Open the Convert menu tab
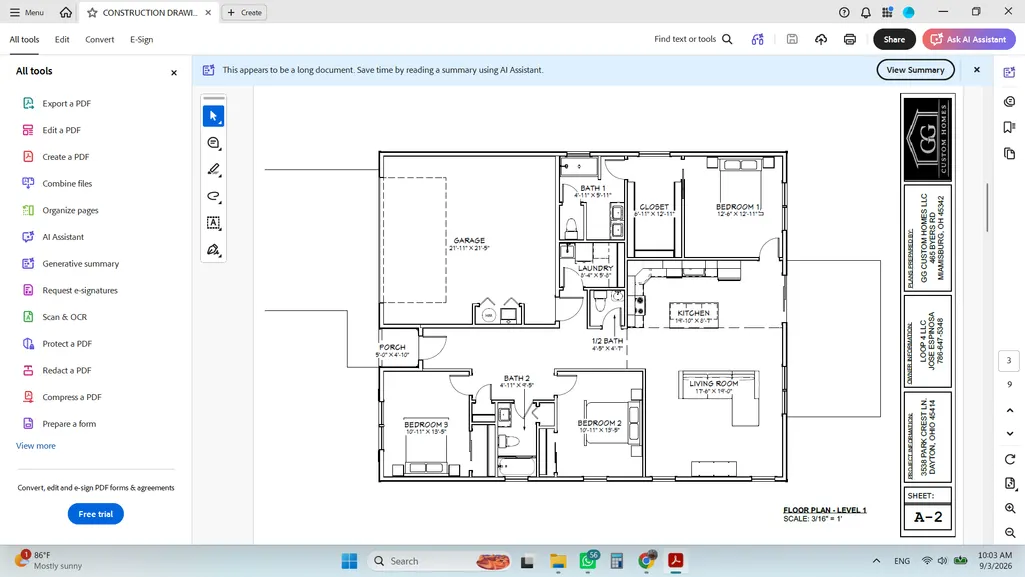1025x577 pixels. click(x=99, y=40)
